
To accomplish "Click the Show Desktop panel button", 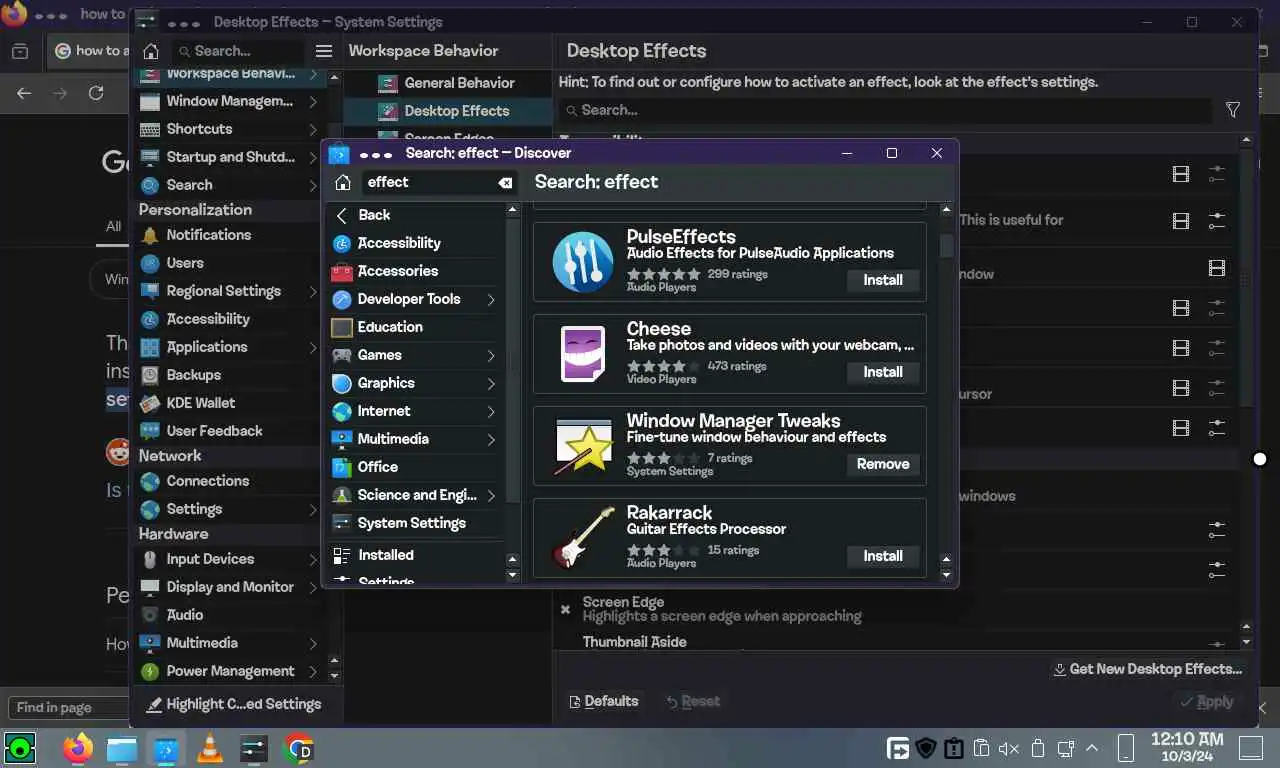I will 1251,748.
